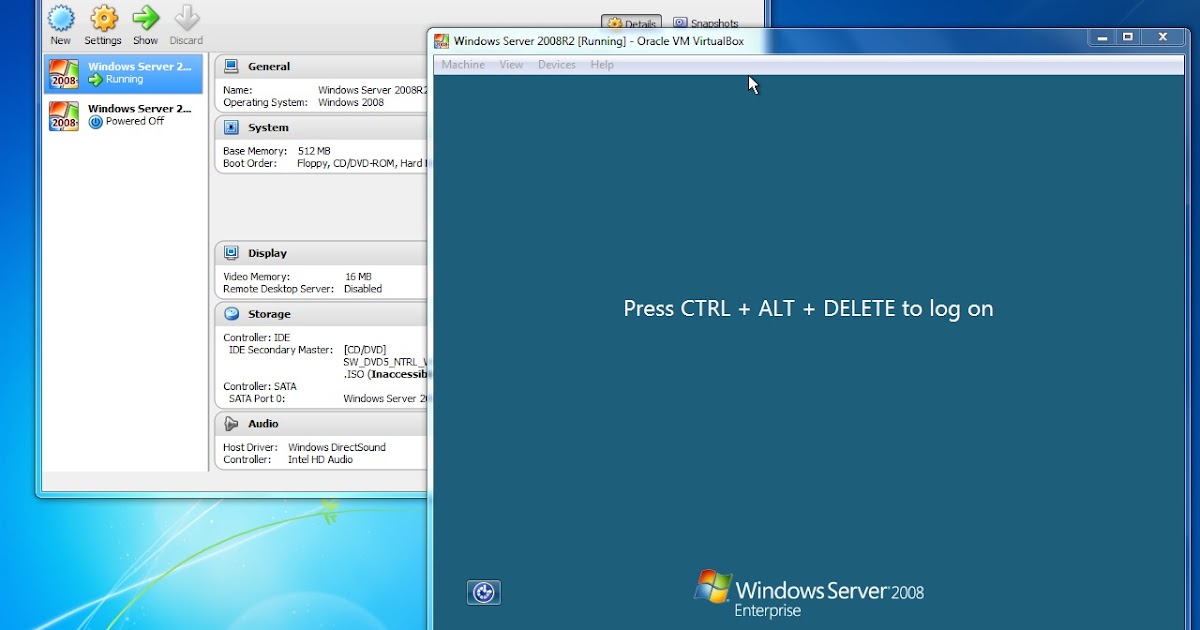Select the running Windows Server 2008 VM
Screen dimensions: 1200x630
click(x=123, y=74)
